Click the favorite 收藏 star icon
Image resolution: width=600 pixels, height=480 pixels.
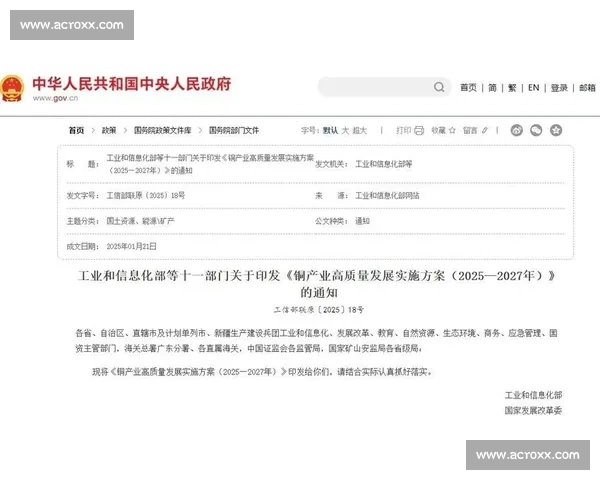(452, 131)
